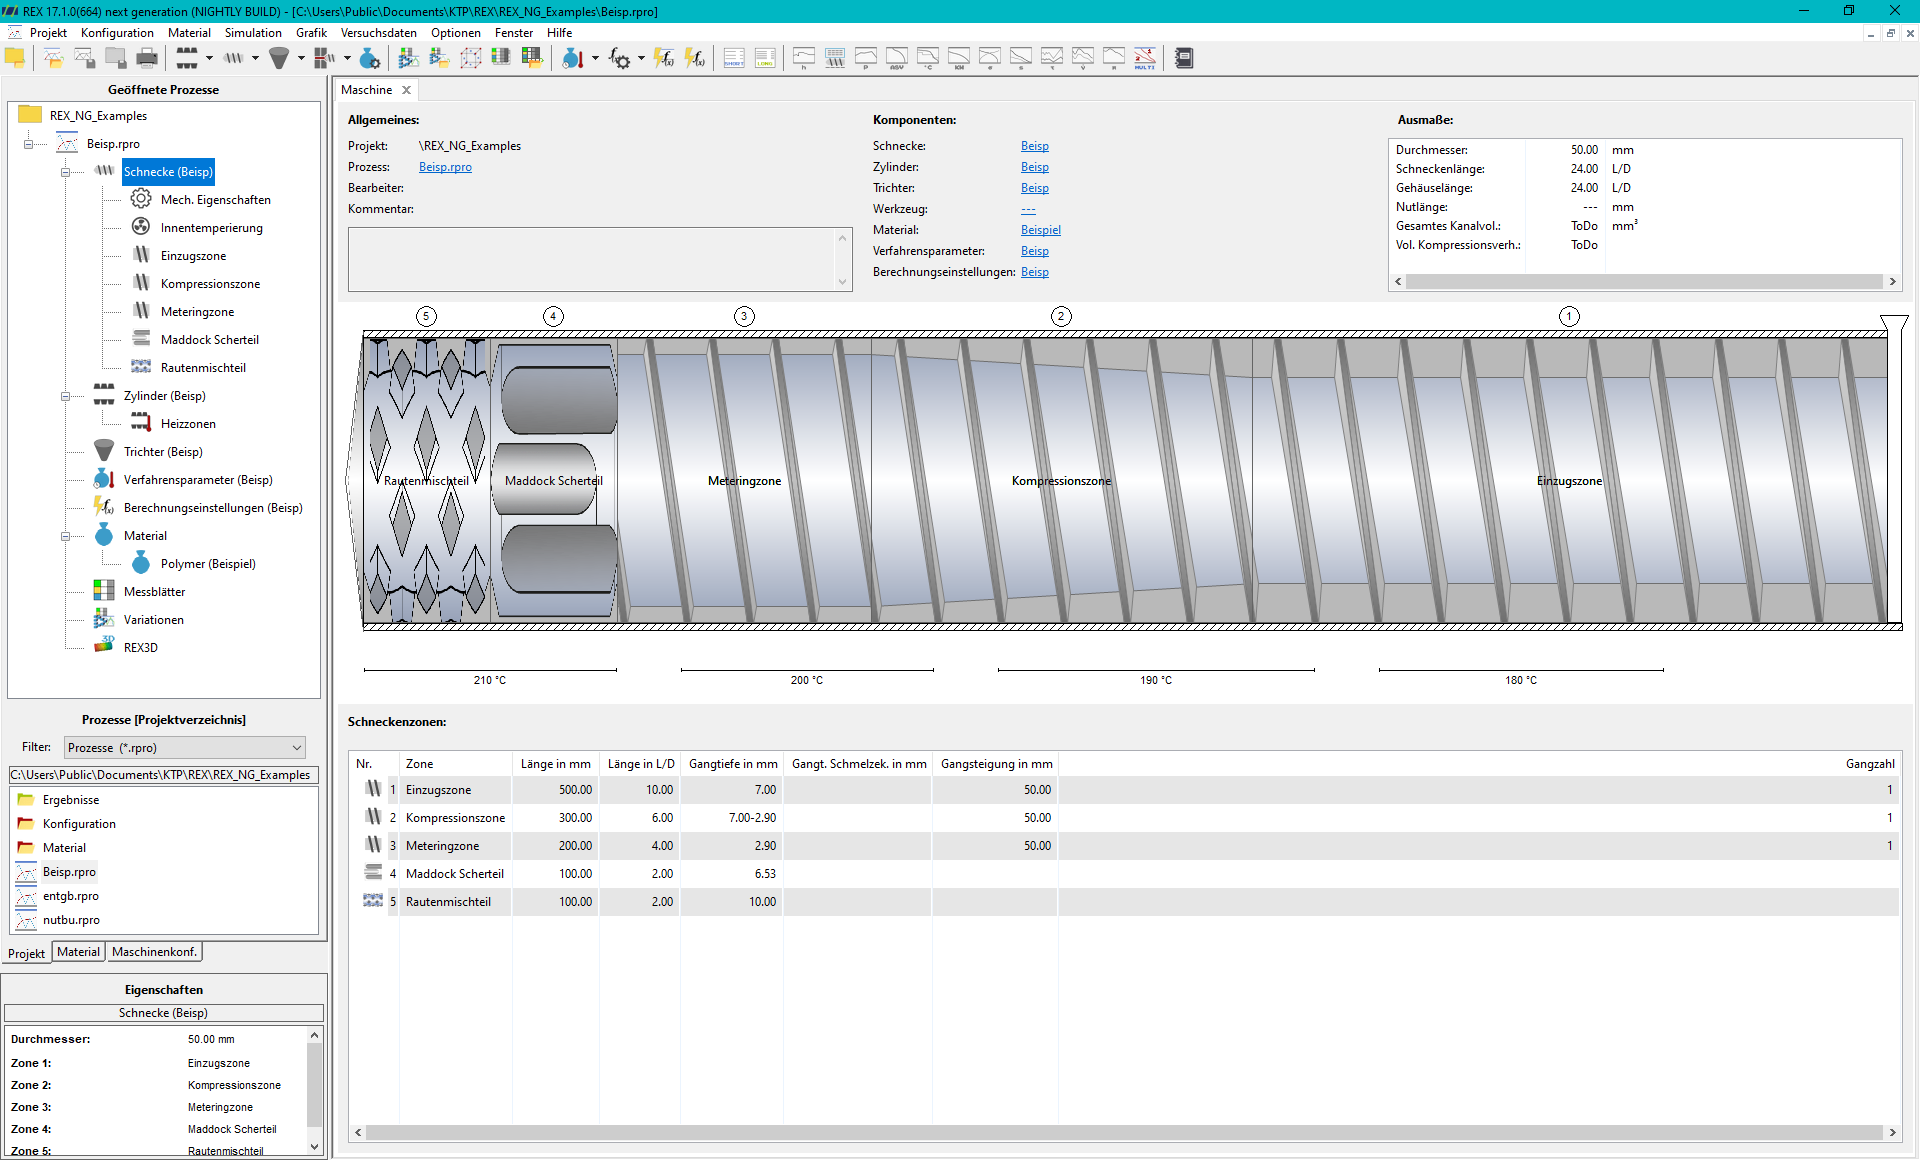
Task: Click the notebook icon in the toolbar
Action: pos(1184,58)
